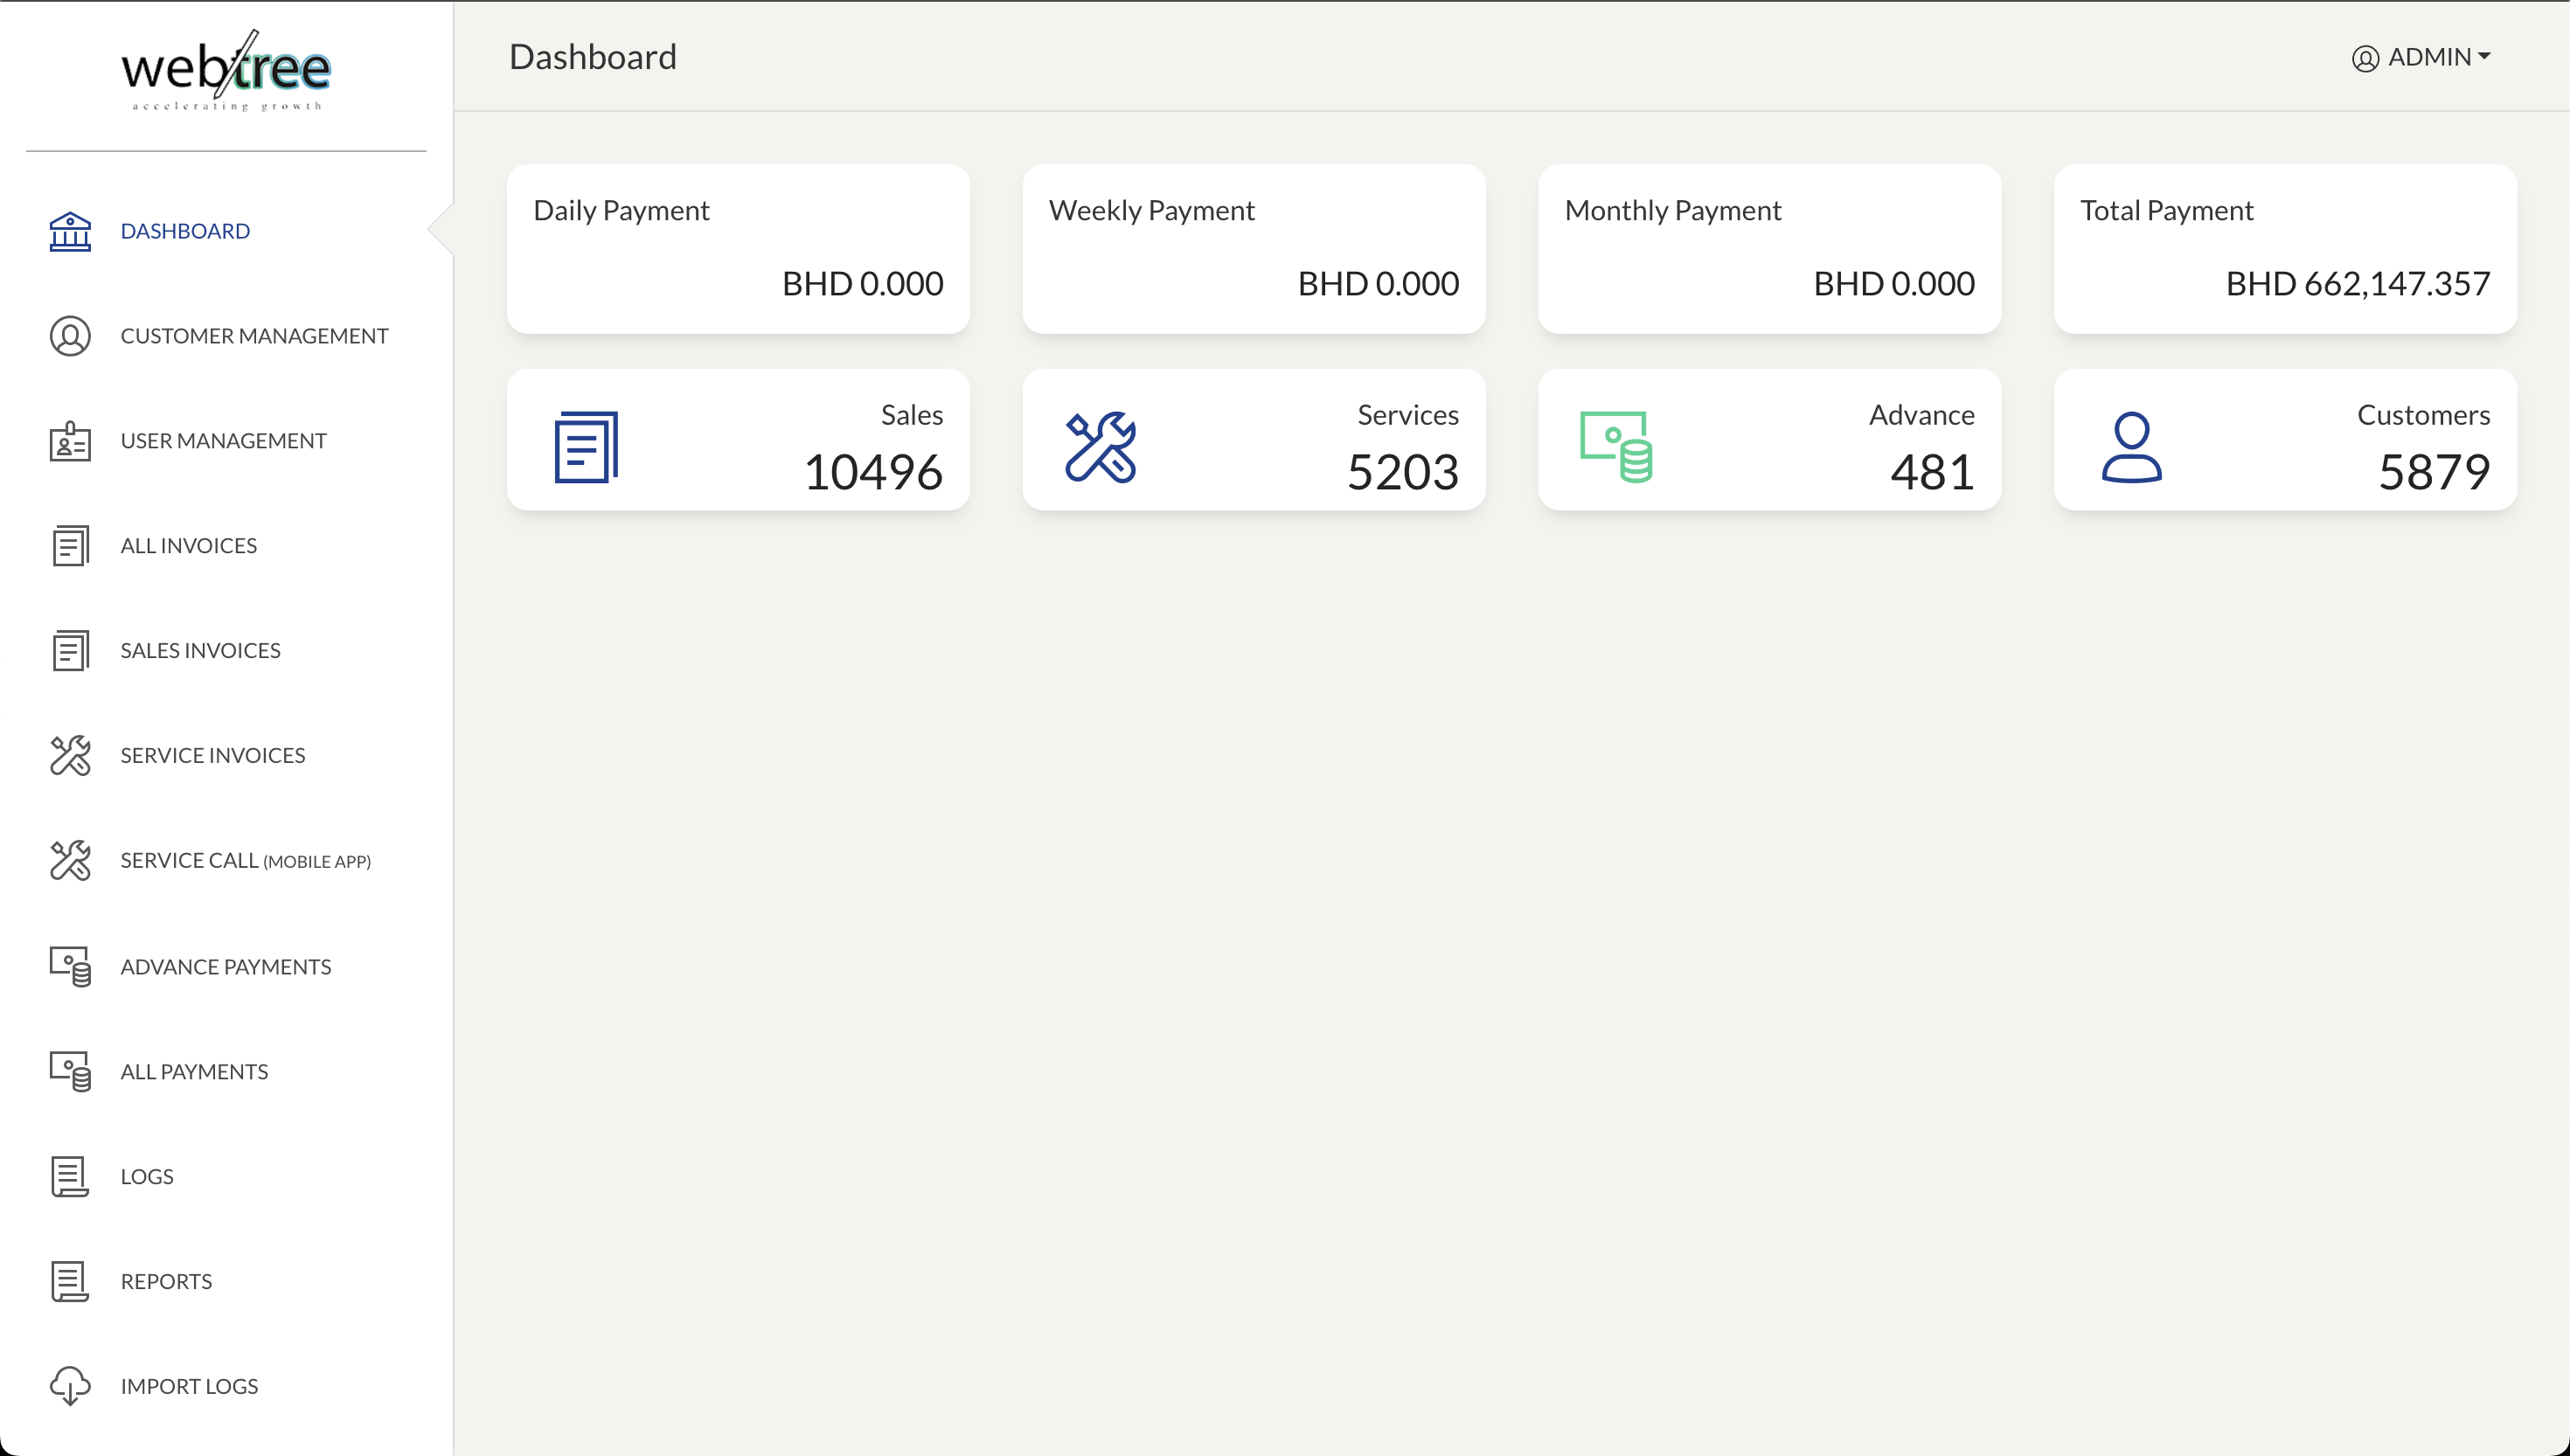Click the Dashboard navigation icon
This screenshot has height=1456, width=2570.
[69, 232]
